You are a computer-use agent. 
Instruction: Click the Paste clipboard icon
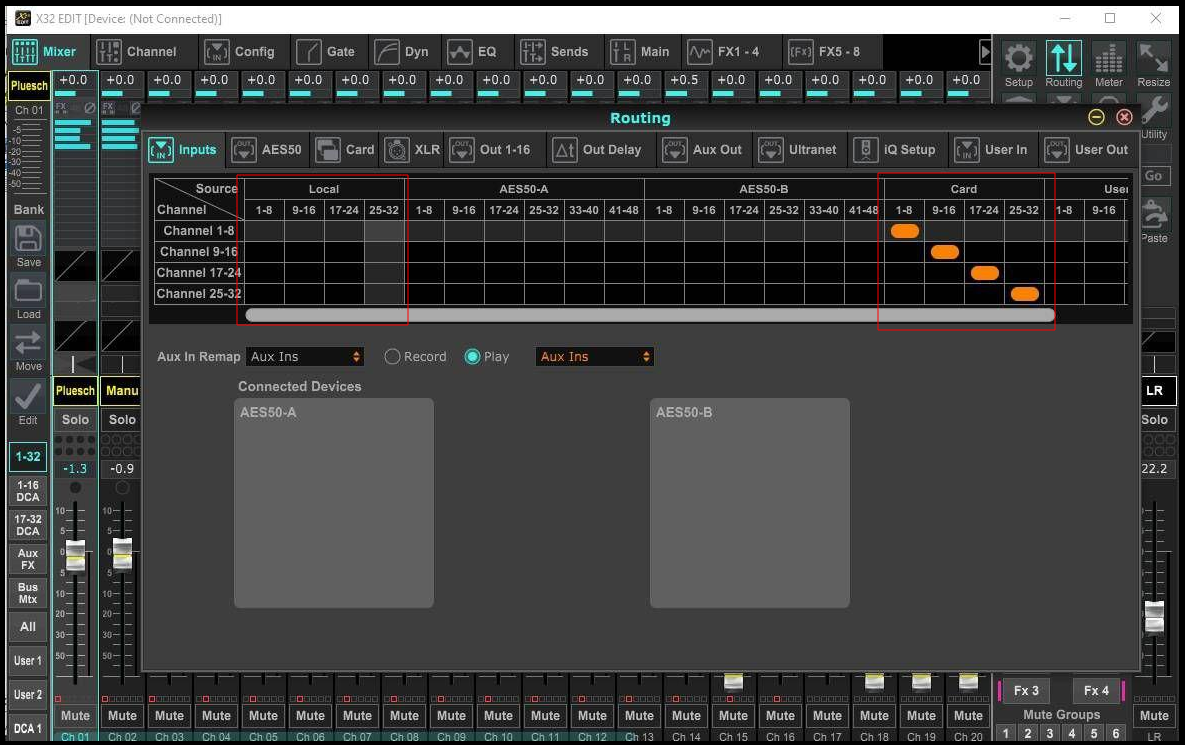point(1154,215)
